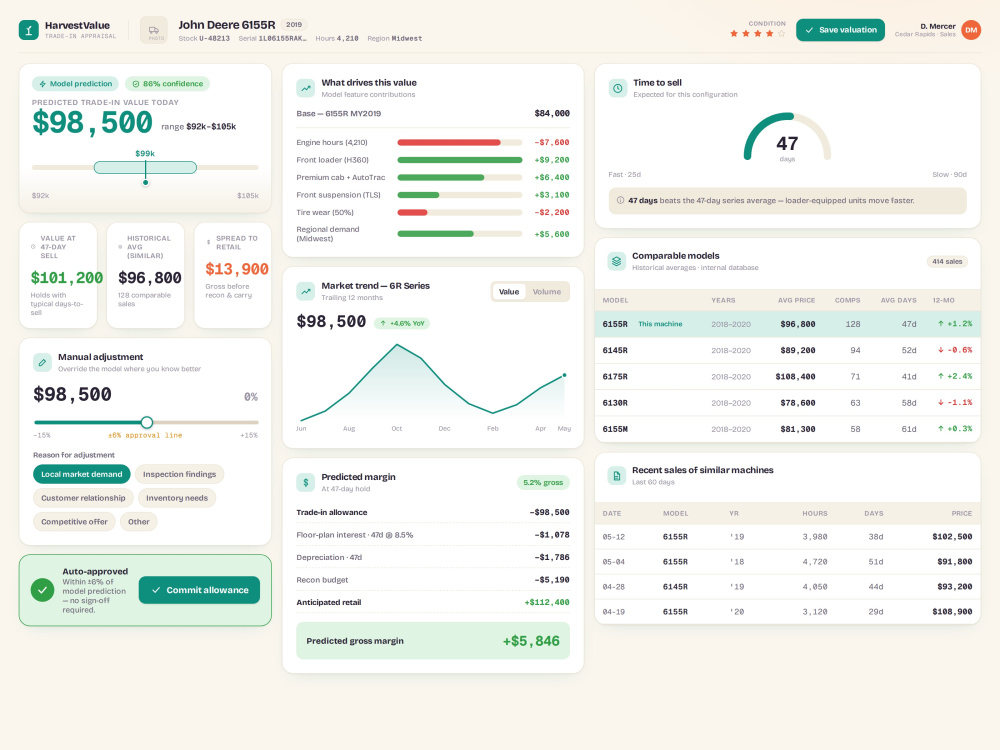This screenshot has width=1000, height=750.
Task: Click the Spread to retail card
Action: [233, 275]
